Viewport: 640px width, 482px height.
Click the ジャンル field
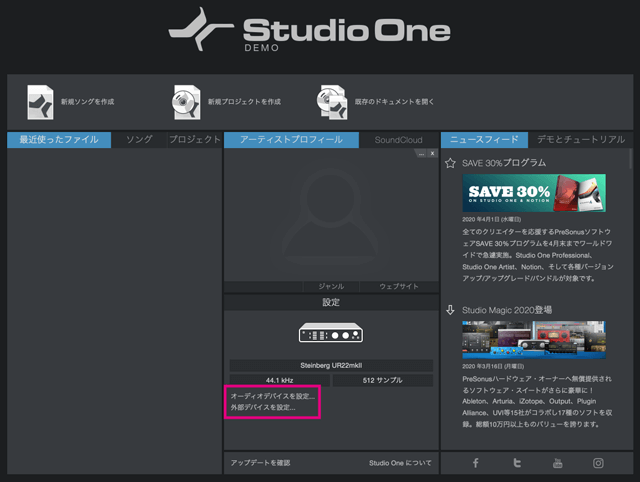tap(331, 287)
